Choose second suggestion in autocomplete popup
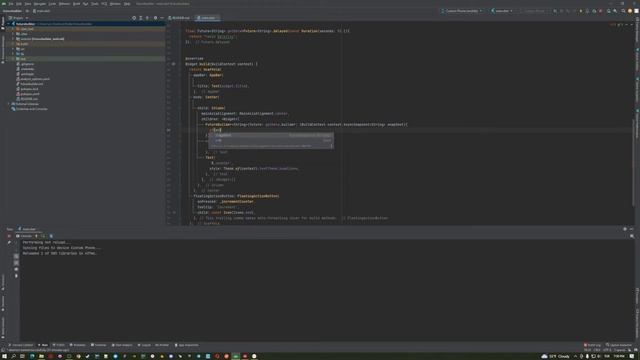The image size is (640, 360). 271,140
